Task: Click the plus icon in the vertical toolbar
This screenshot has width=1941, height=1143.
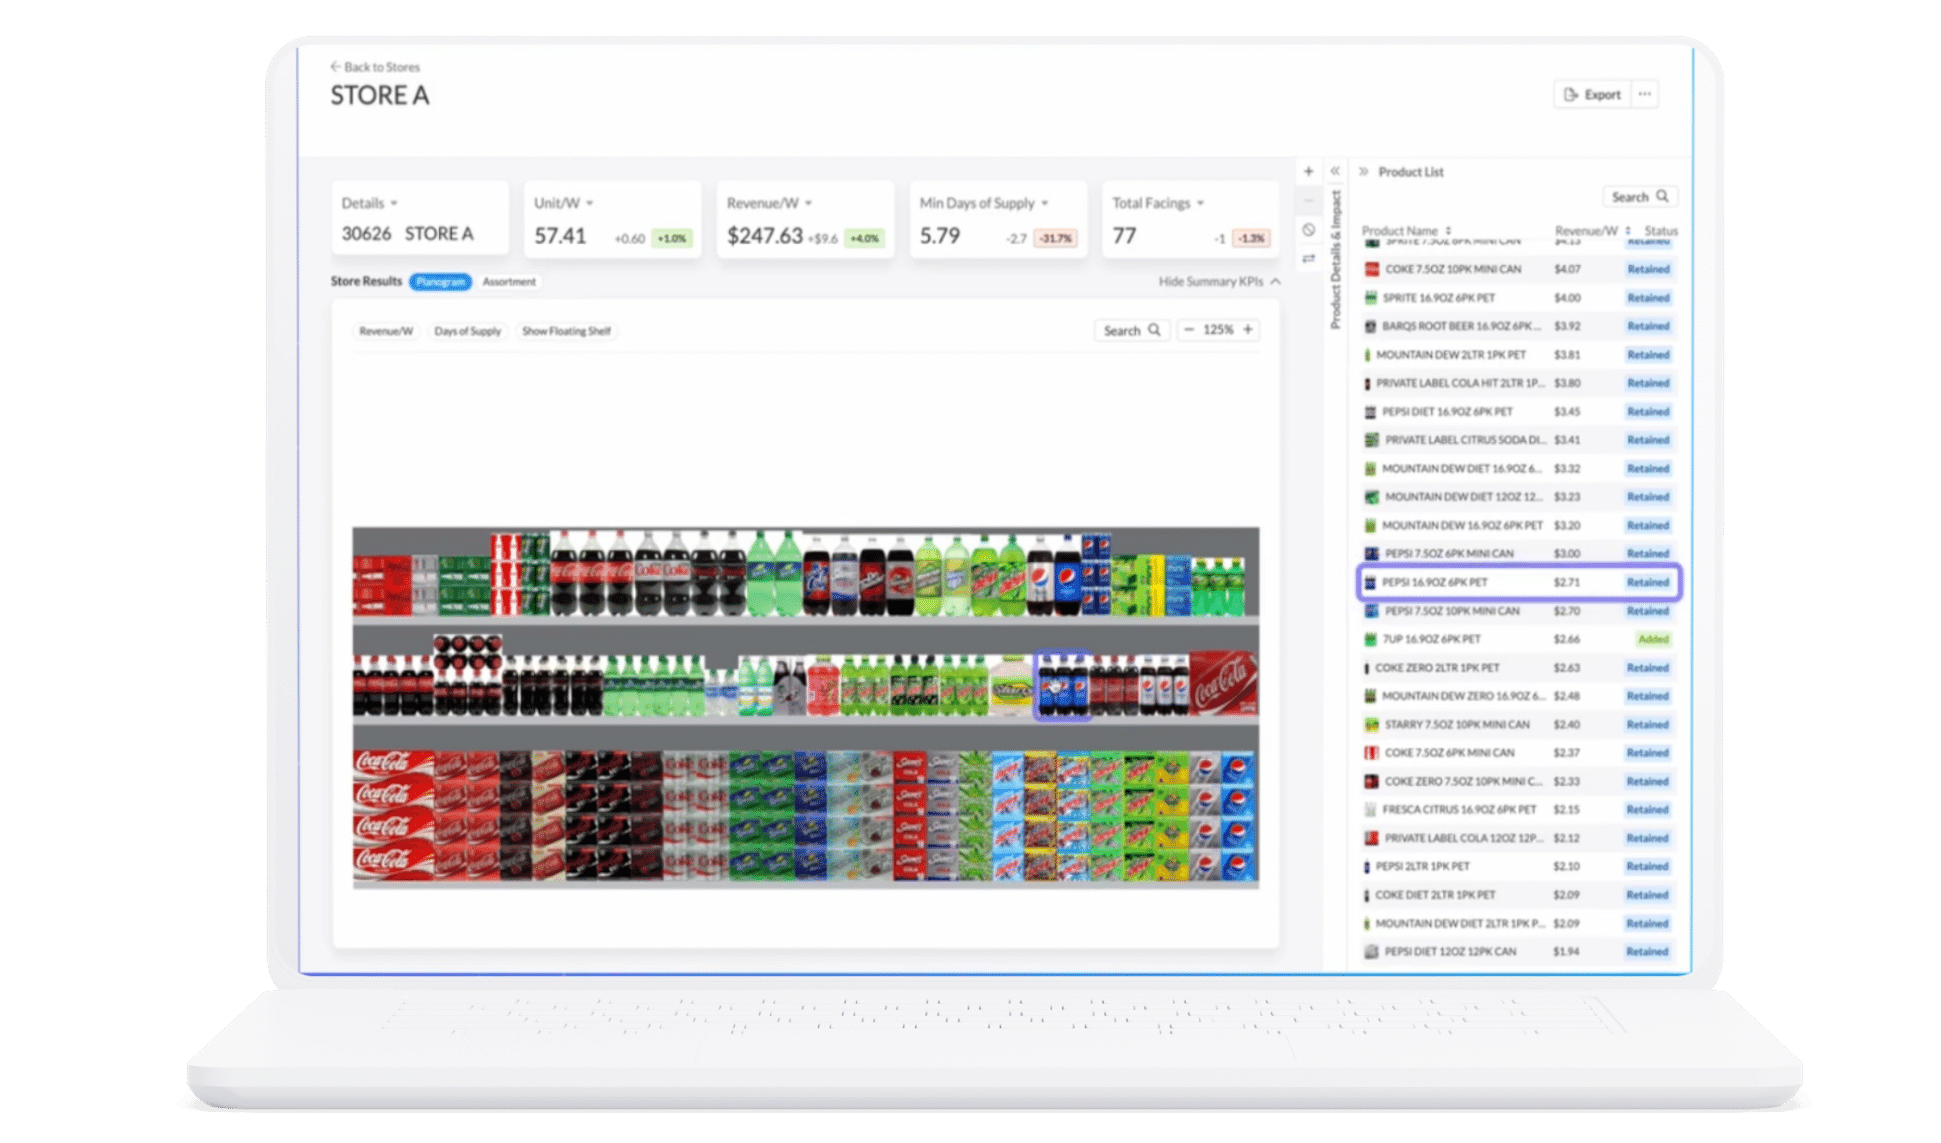Action: [1308, 171]
